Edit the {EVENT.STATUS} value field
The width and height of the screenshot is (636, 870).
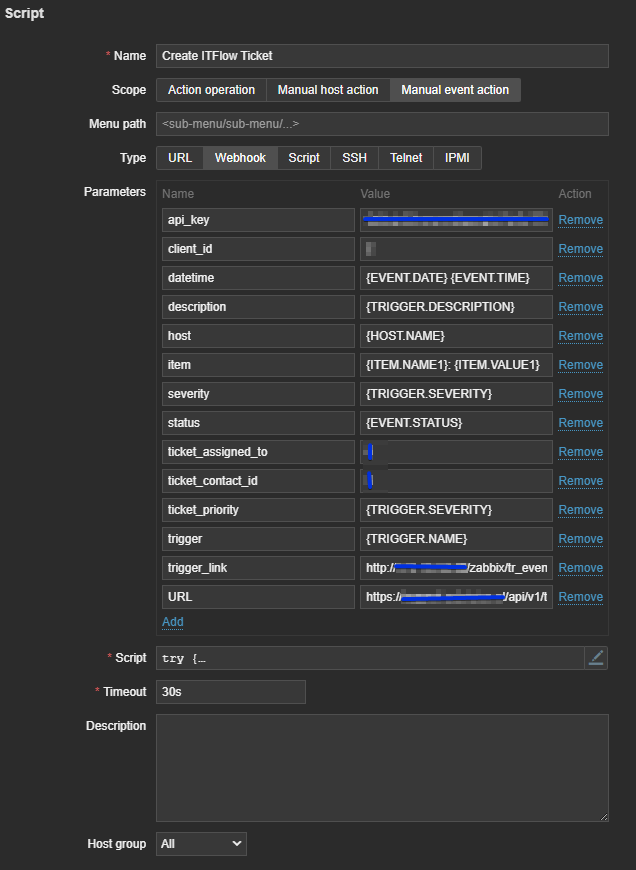coord(456,423)
